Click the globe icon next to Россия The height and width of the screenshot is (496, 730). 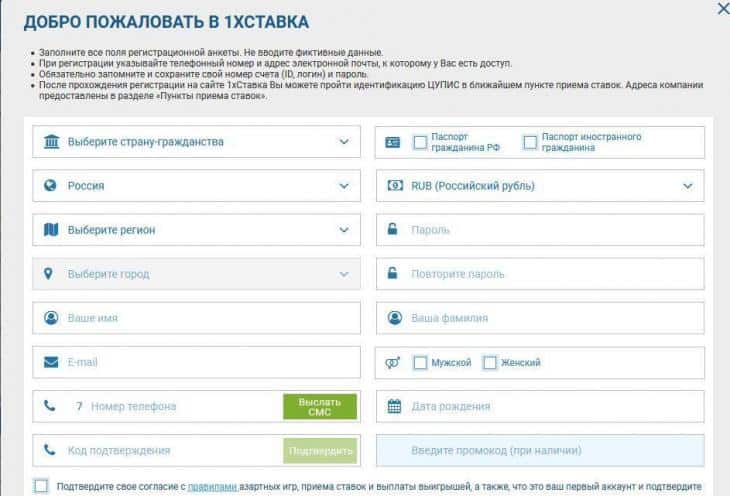[x=50, y=186]
